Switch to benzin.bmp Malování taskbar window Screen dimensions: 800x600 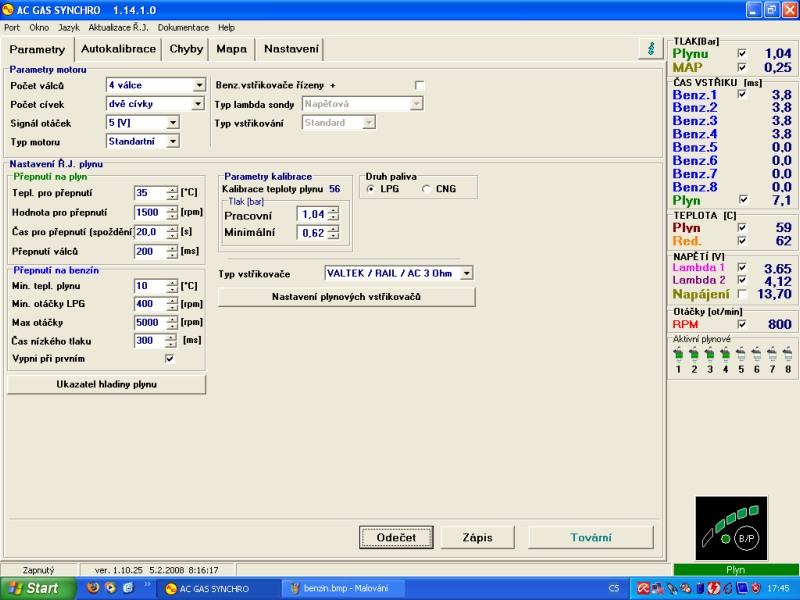point(345,588)
